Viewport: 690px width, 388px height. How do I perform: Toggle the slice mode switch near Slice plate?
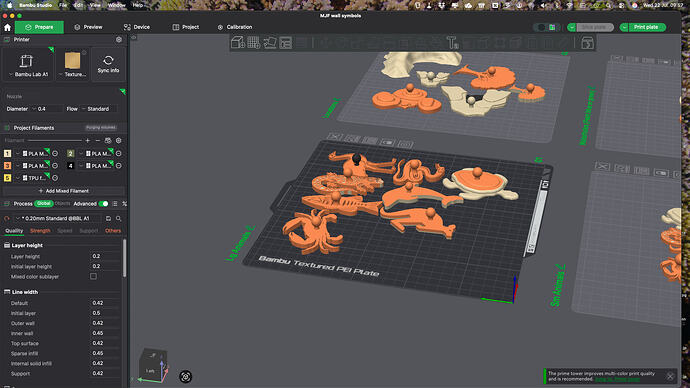(546, 27)
